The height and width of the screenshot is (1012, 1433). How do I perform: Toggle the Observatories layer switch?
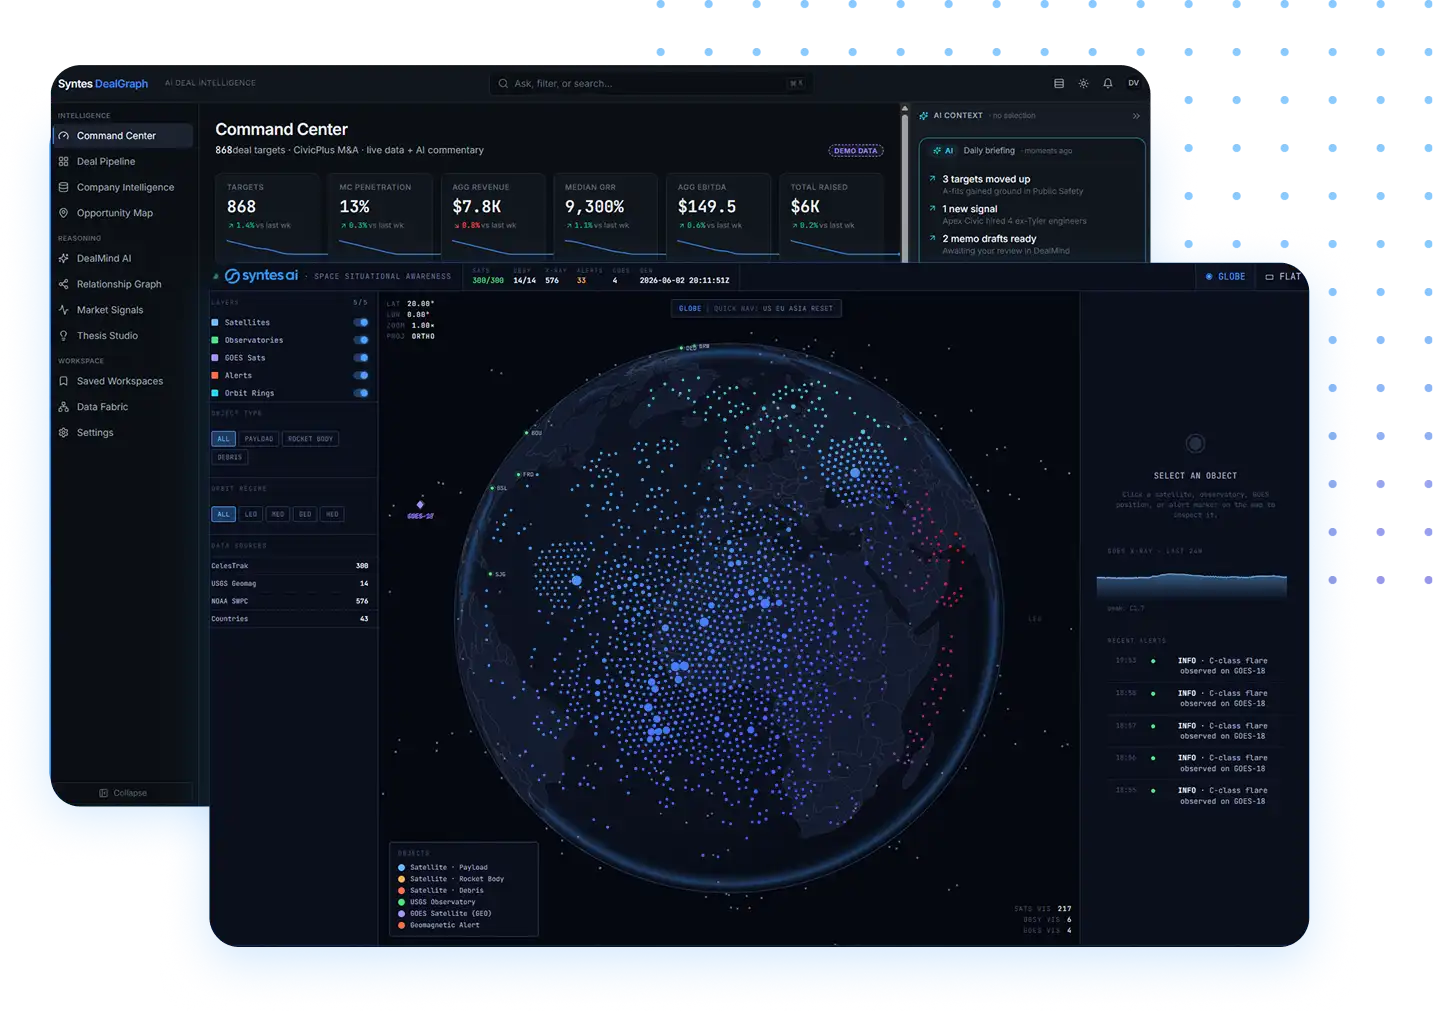click(361, 340)
